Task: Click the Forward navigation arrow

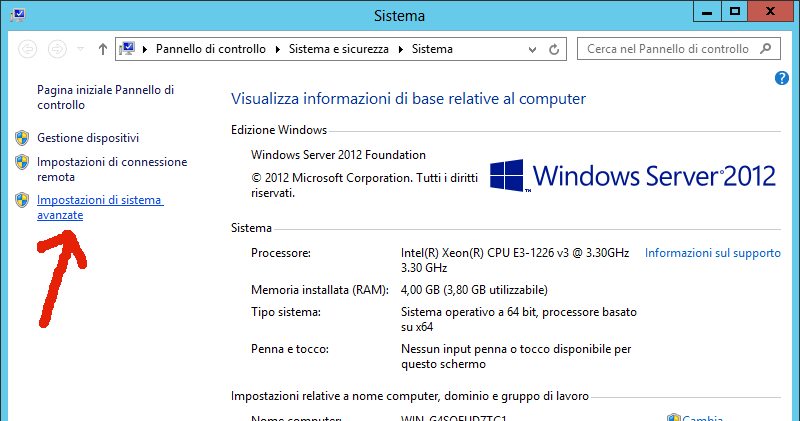Action: (x=57, y=49)
